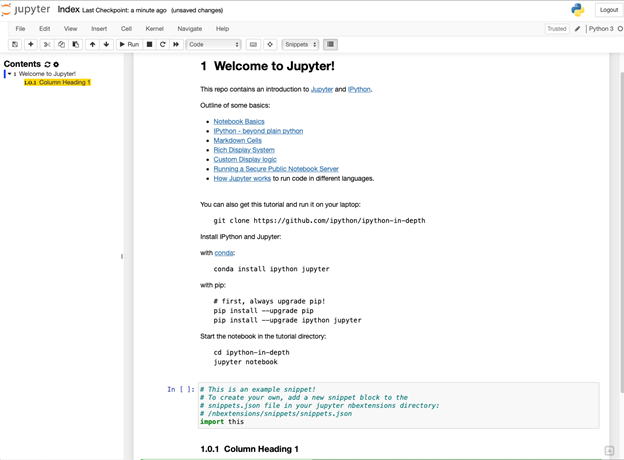Open the Snippets dropdown menu
The width and height of the screenshot is (624, 460).
point(300,44)
